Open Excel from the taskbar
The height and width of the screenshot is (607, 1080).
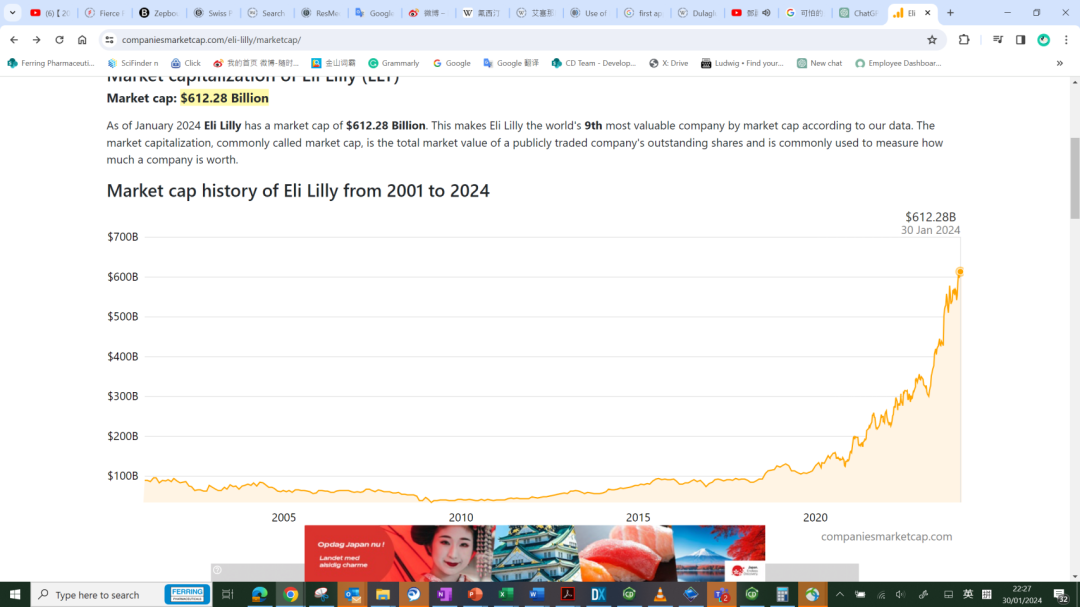[506, 594]
